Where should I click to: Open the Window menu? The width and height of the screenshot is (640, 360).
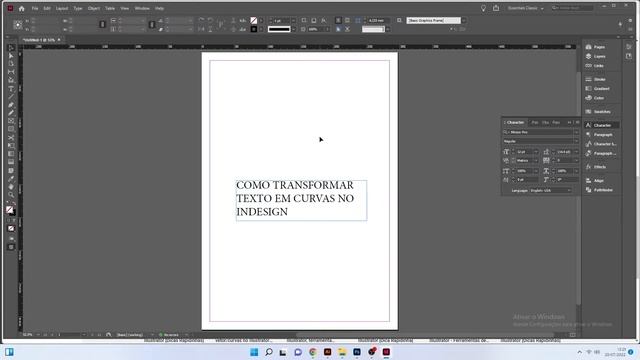tap(142, 8)
